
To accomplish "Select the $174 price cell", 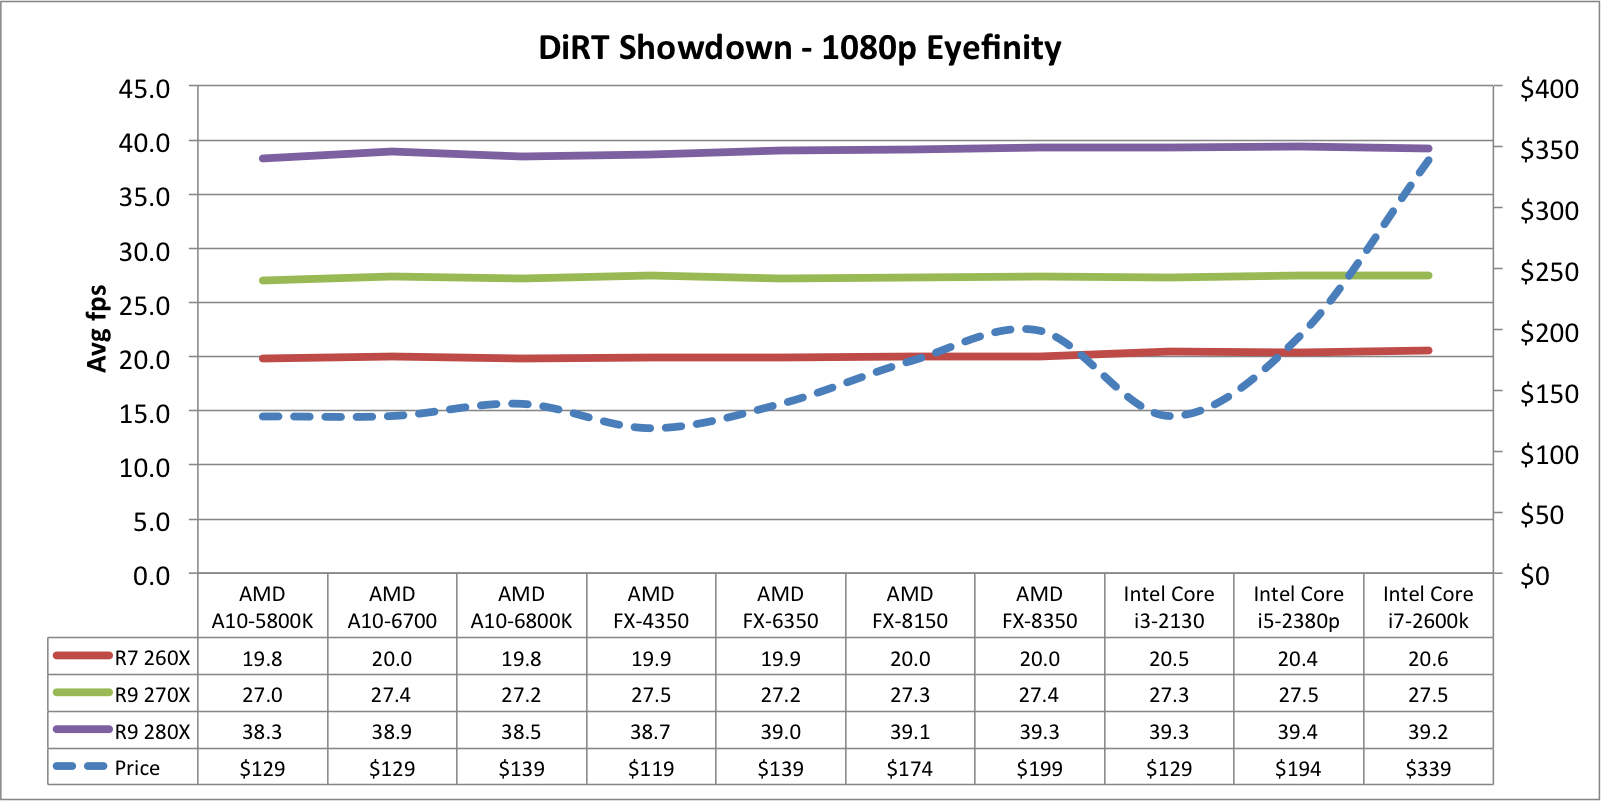I will 910,769.
